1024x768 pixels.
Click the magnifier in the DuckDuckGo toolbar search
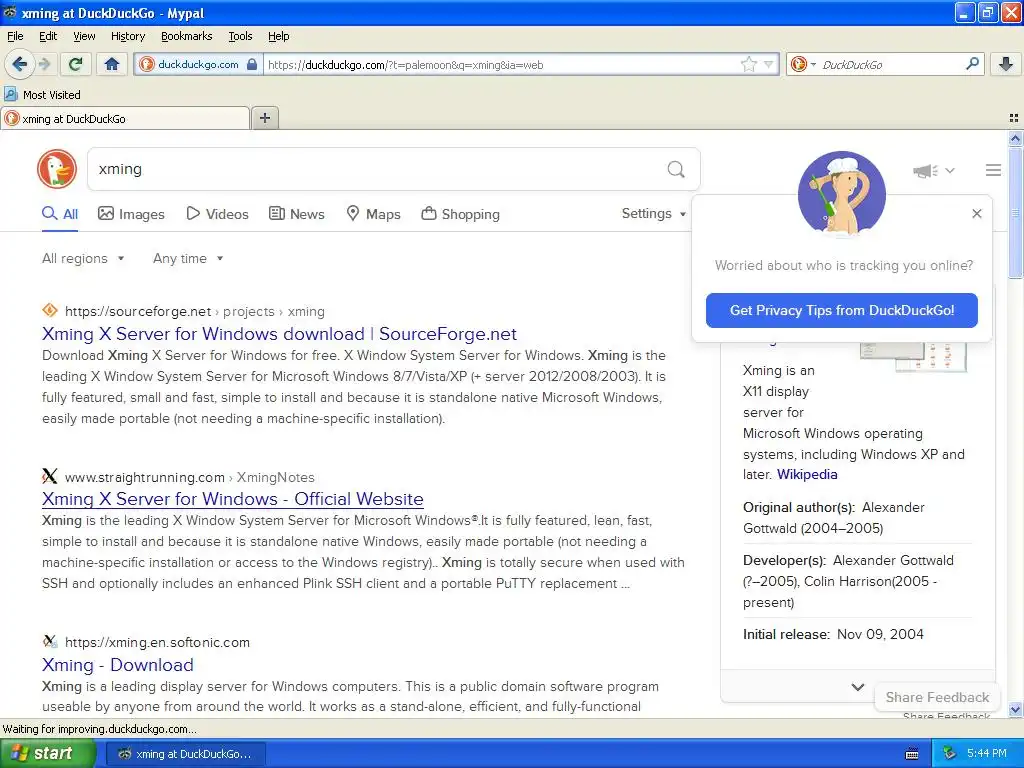[x=972, y=64]
